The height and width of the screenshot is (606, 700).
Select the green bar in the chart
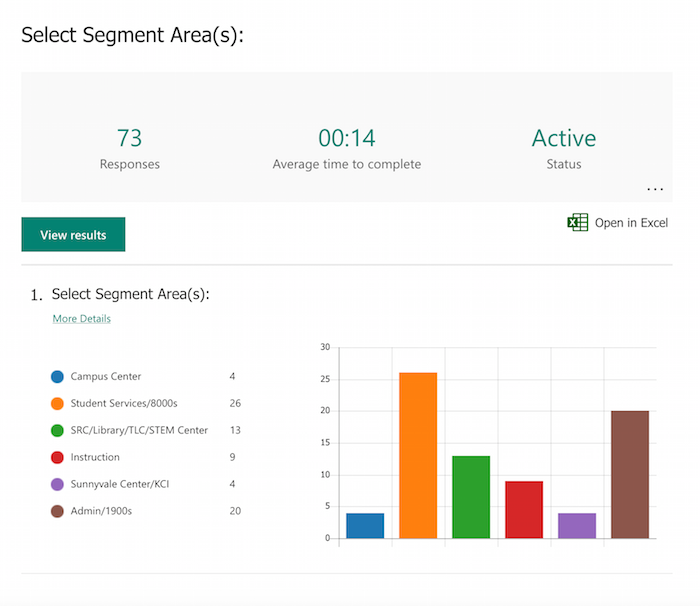point(471,497)
